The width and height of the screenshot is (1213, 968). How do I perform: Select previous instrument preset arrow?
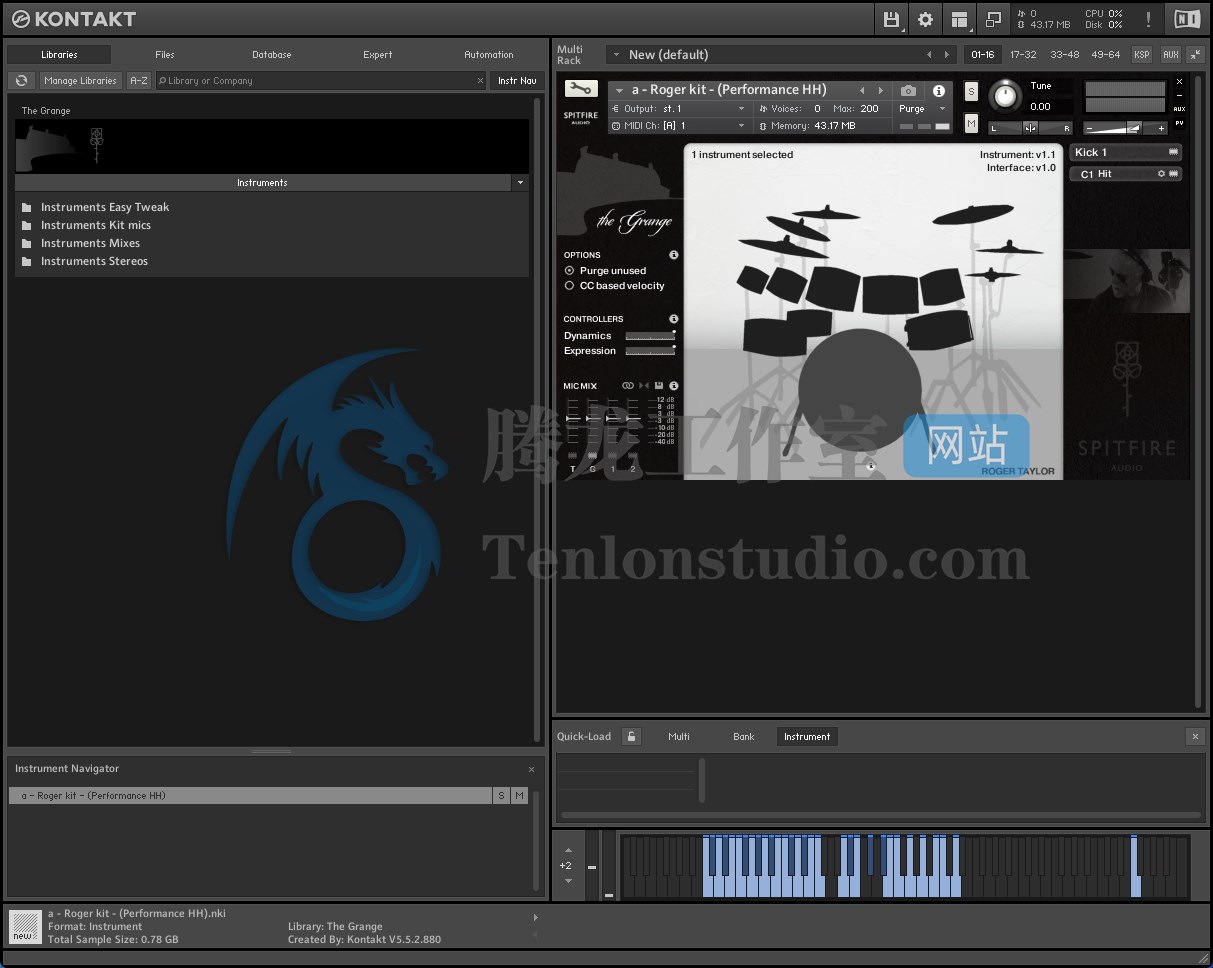[862, 91]
